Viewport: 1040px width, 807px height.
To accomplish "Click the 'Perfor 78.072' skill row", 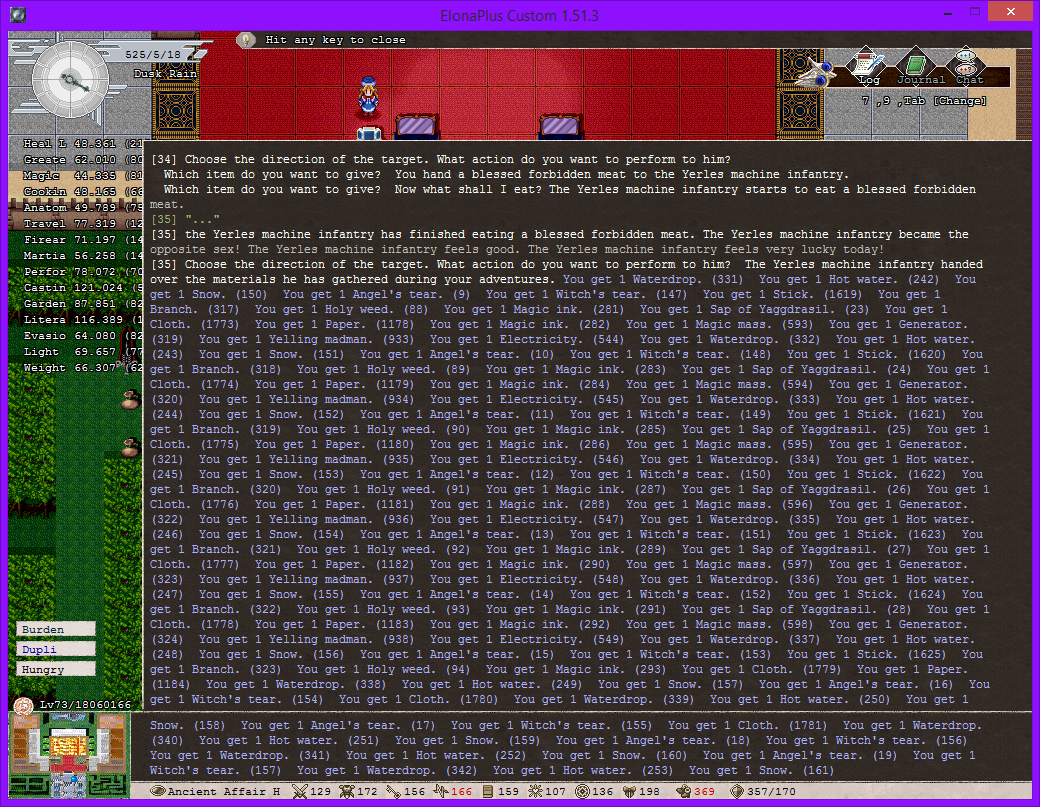I will click(82, 271).
